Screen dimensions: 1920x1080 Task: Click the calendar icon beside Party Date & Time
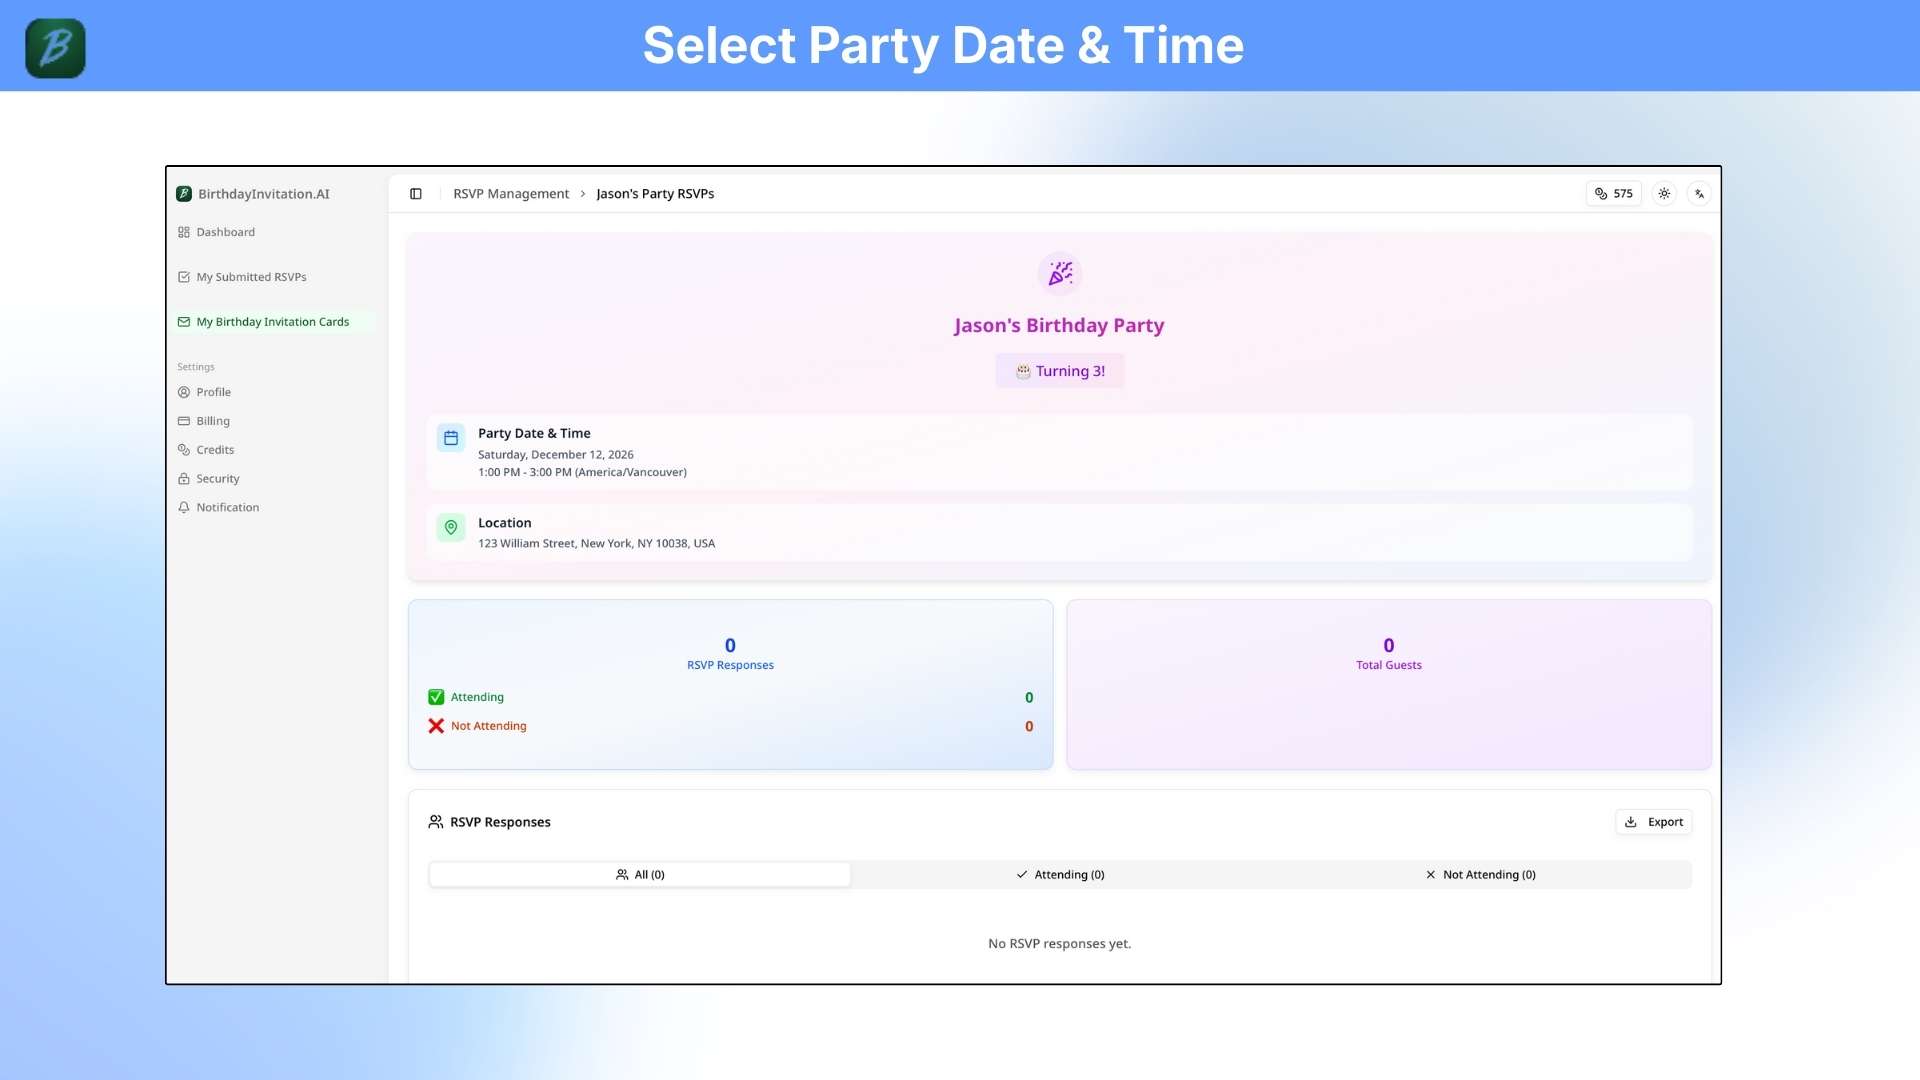coord(451,438)
